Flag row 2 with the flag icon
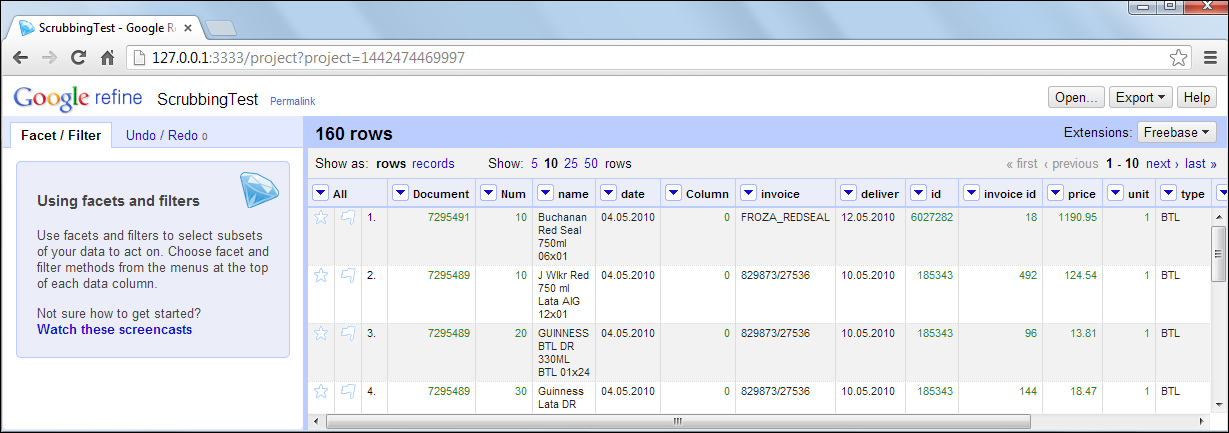The height and width of the screenshot is (433, 1229). 347,275
